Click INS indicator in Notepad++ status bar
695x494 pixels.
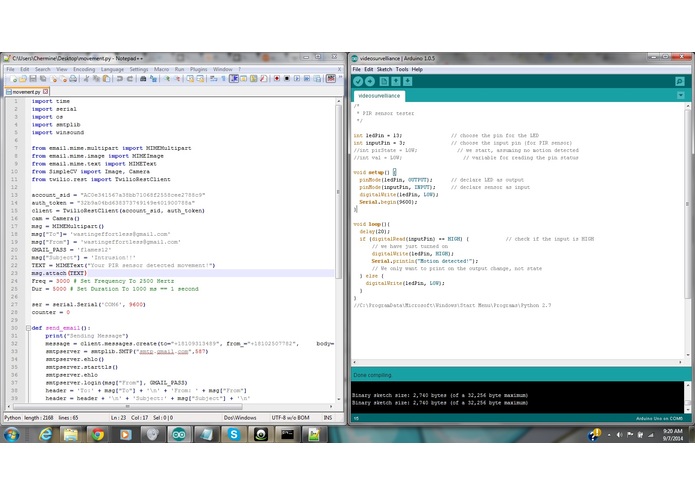(328, 418)
